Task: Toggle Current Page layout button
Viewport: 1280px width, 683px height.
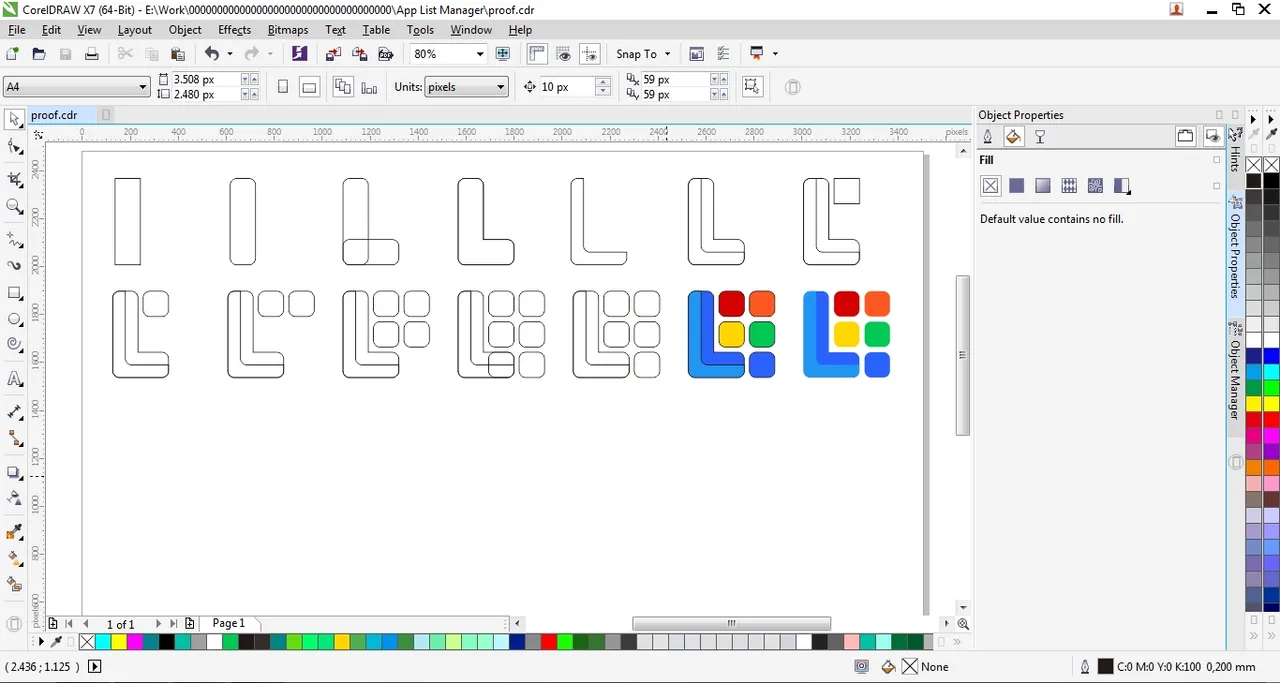Action: tap(369, 87)
